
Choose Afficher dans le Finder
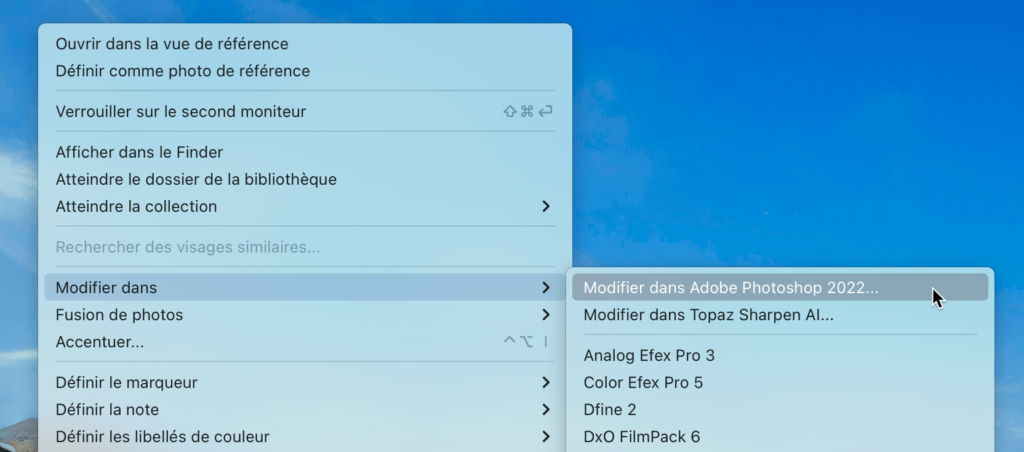point(305,152)
